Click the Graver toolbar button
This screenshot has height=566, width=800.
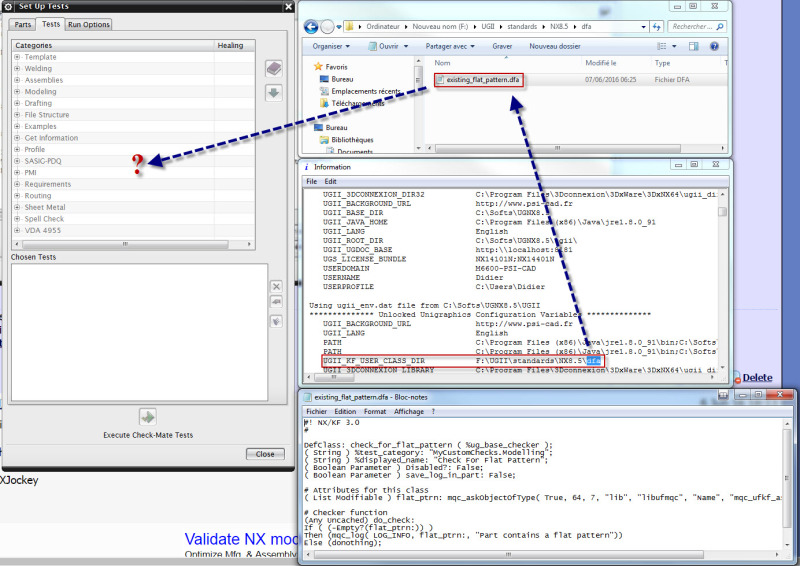[502, 46]
